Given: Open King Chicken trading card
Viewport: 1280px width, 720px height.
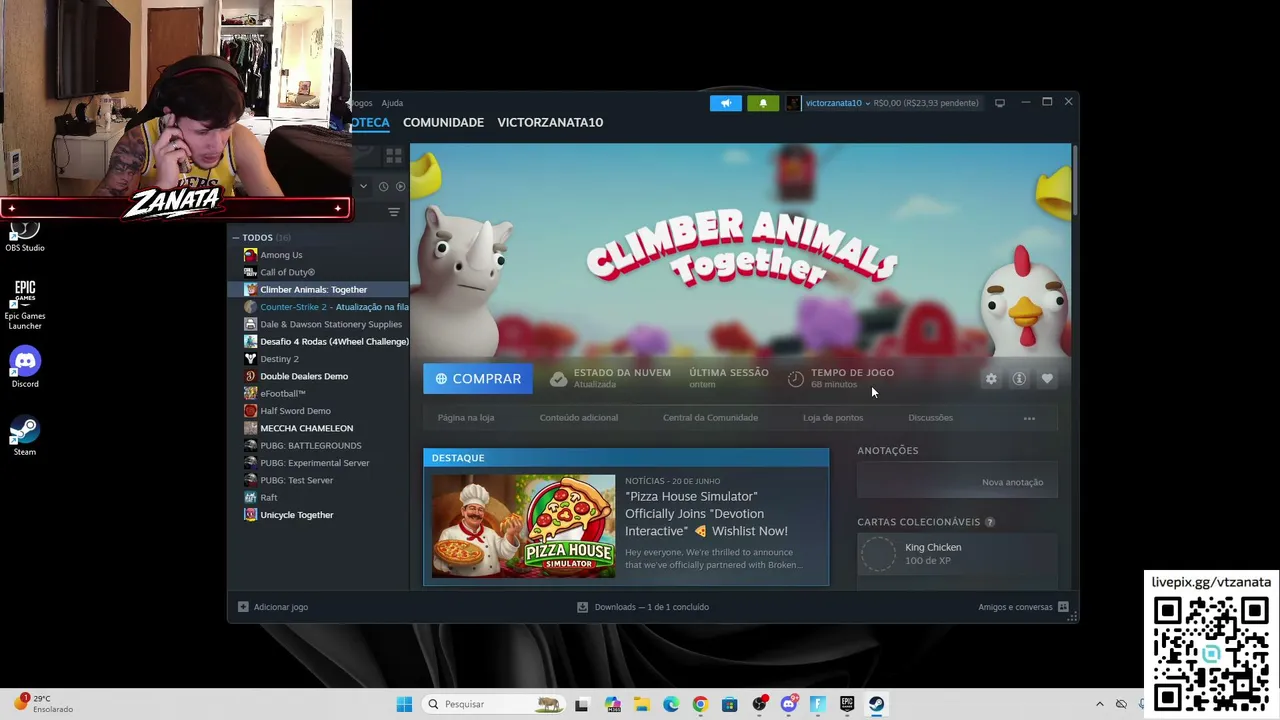Looking at the screenshot, I should tap(957, 553).
